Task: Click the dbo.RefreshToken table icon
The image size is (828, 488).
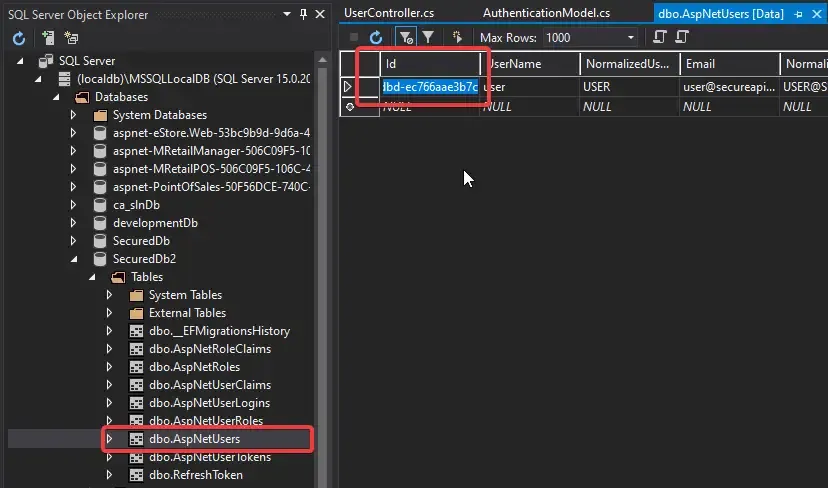Action: [136, 475]
